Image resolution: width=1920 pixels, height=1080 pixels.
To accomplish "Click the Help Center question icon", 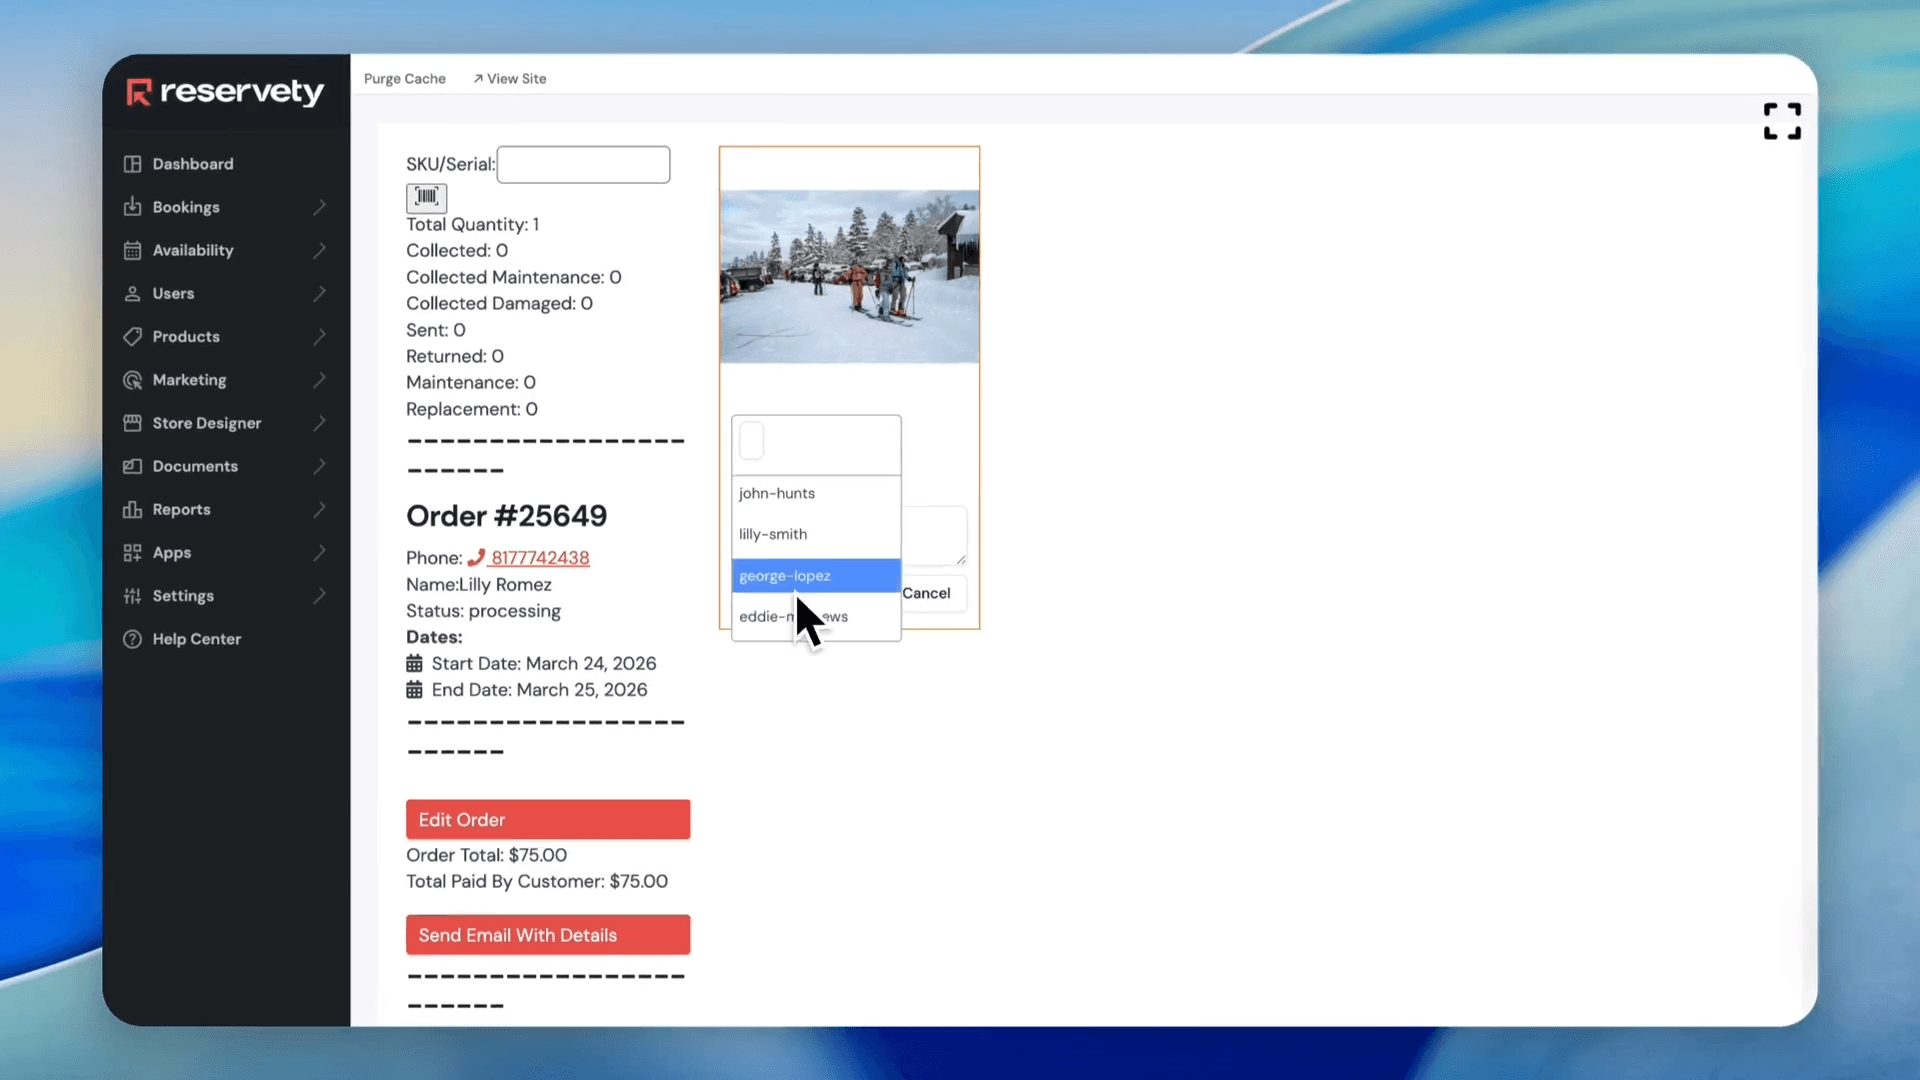I will pyautogui.click(x=132, y=639).
